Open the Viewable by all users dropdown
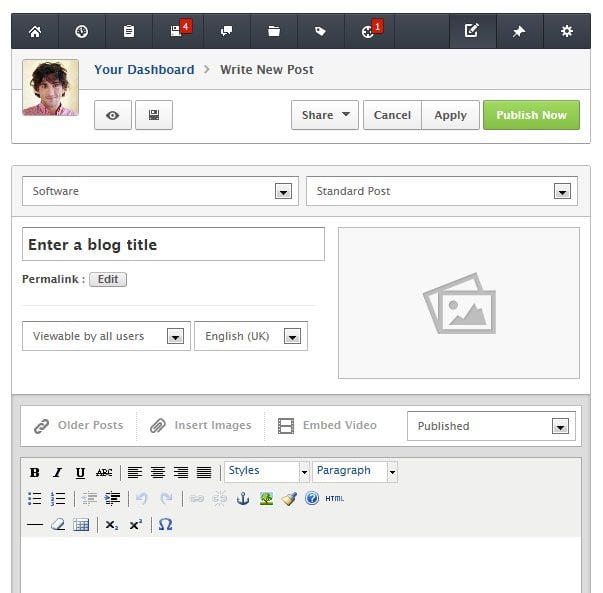This screenshot has height=593, width=603. point(106,336)
